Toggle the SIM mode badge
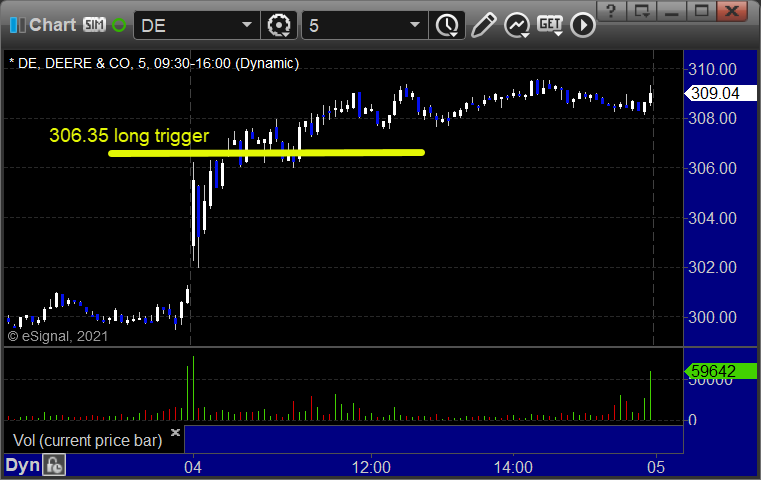761x480 pixels. (x=94, y=24)
